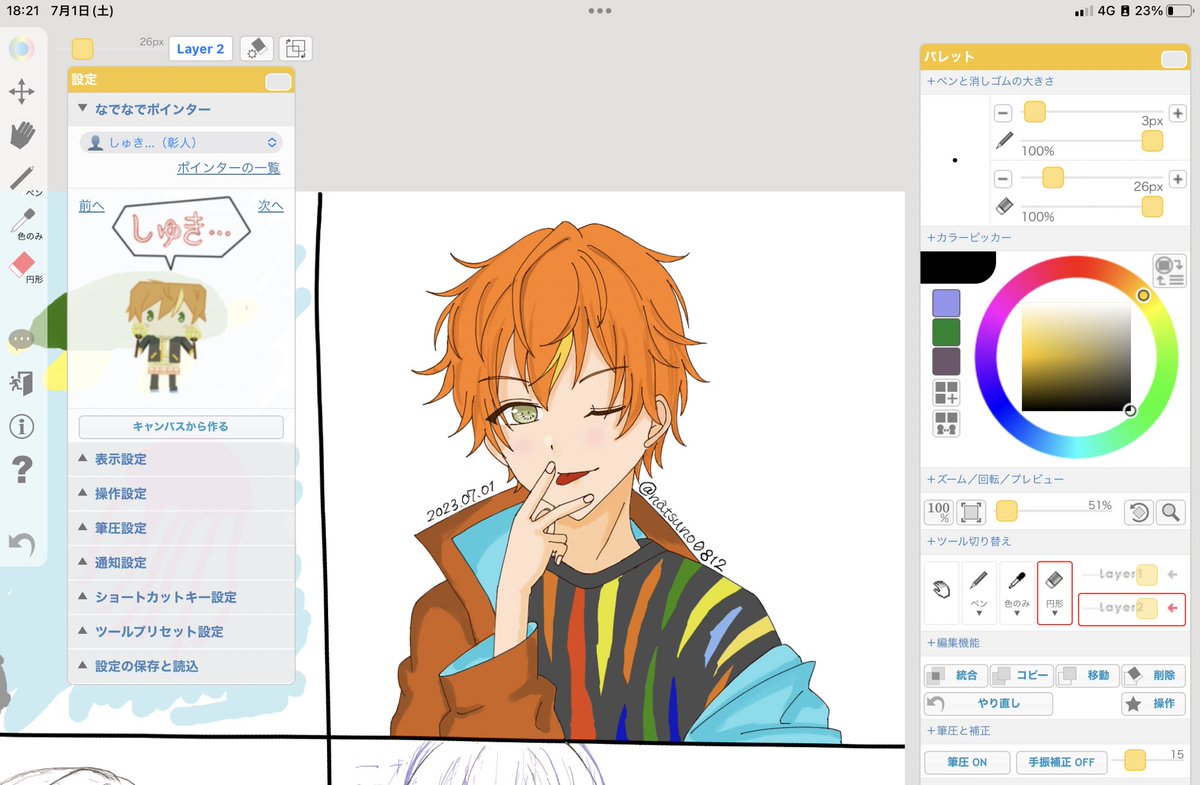Click 削除 delete button

(1154, 676)
